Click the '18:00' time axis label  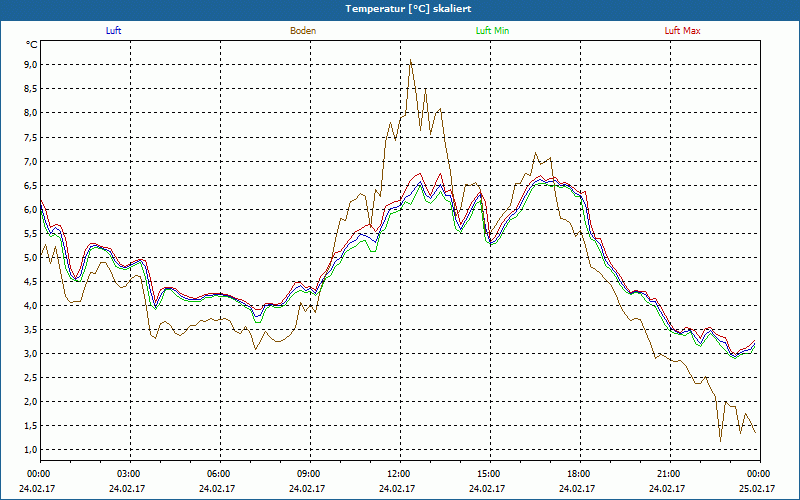click(577, 474)
